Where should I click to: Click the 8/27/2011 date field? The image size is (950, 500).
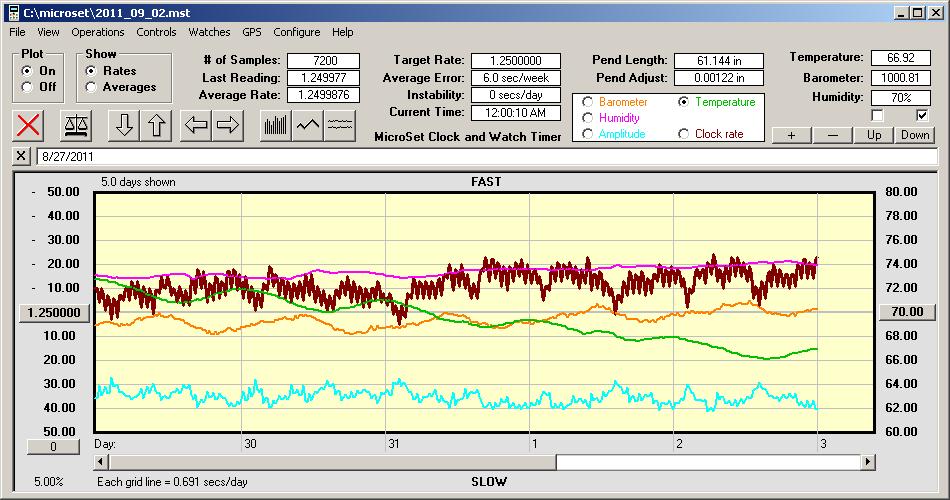(487, 156)
